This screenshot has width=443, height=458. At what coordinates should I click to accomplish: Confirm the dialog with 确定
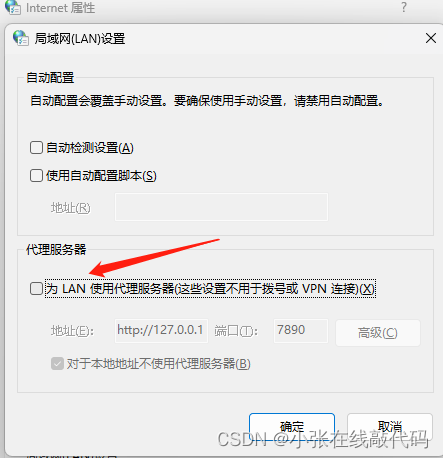click(x=292, y=427)
